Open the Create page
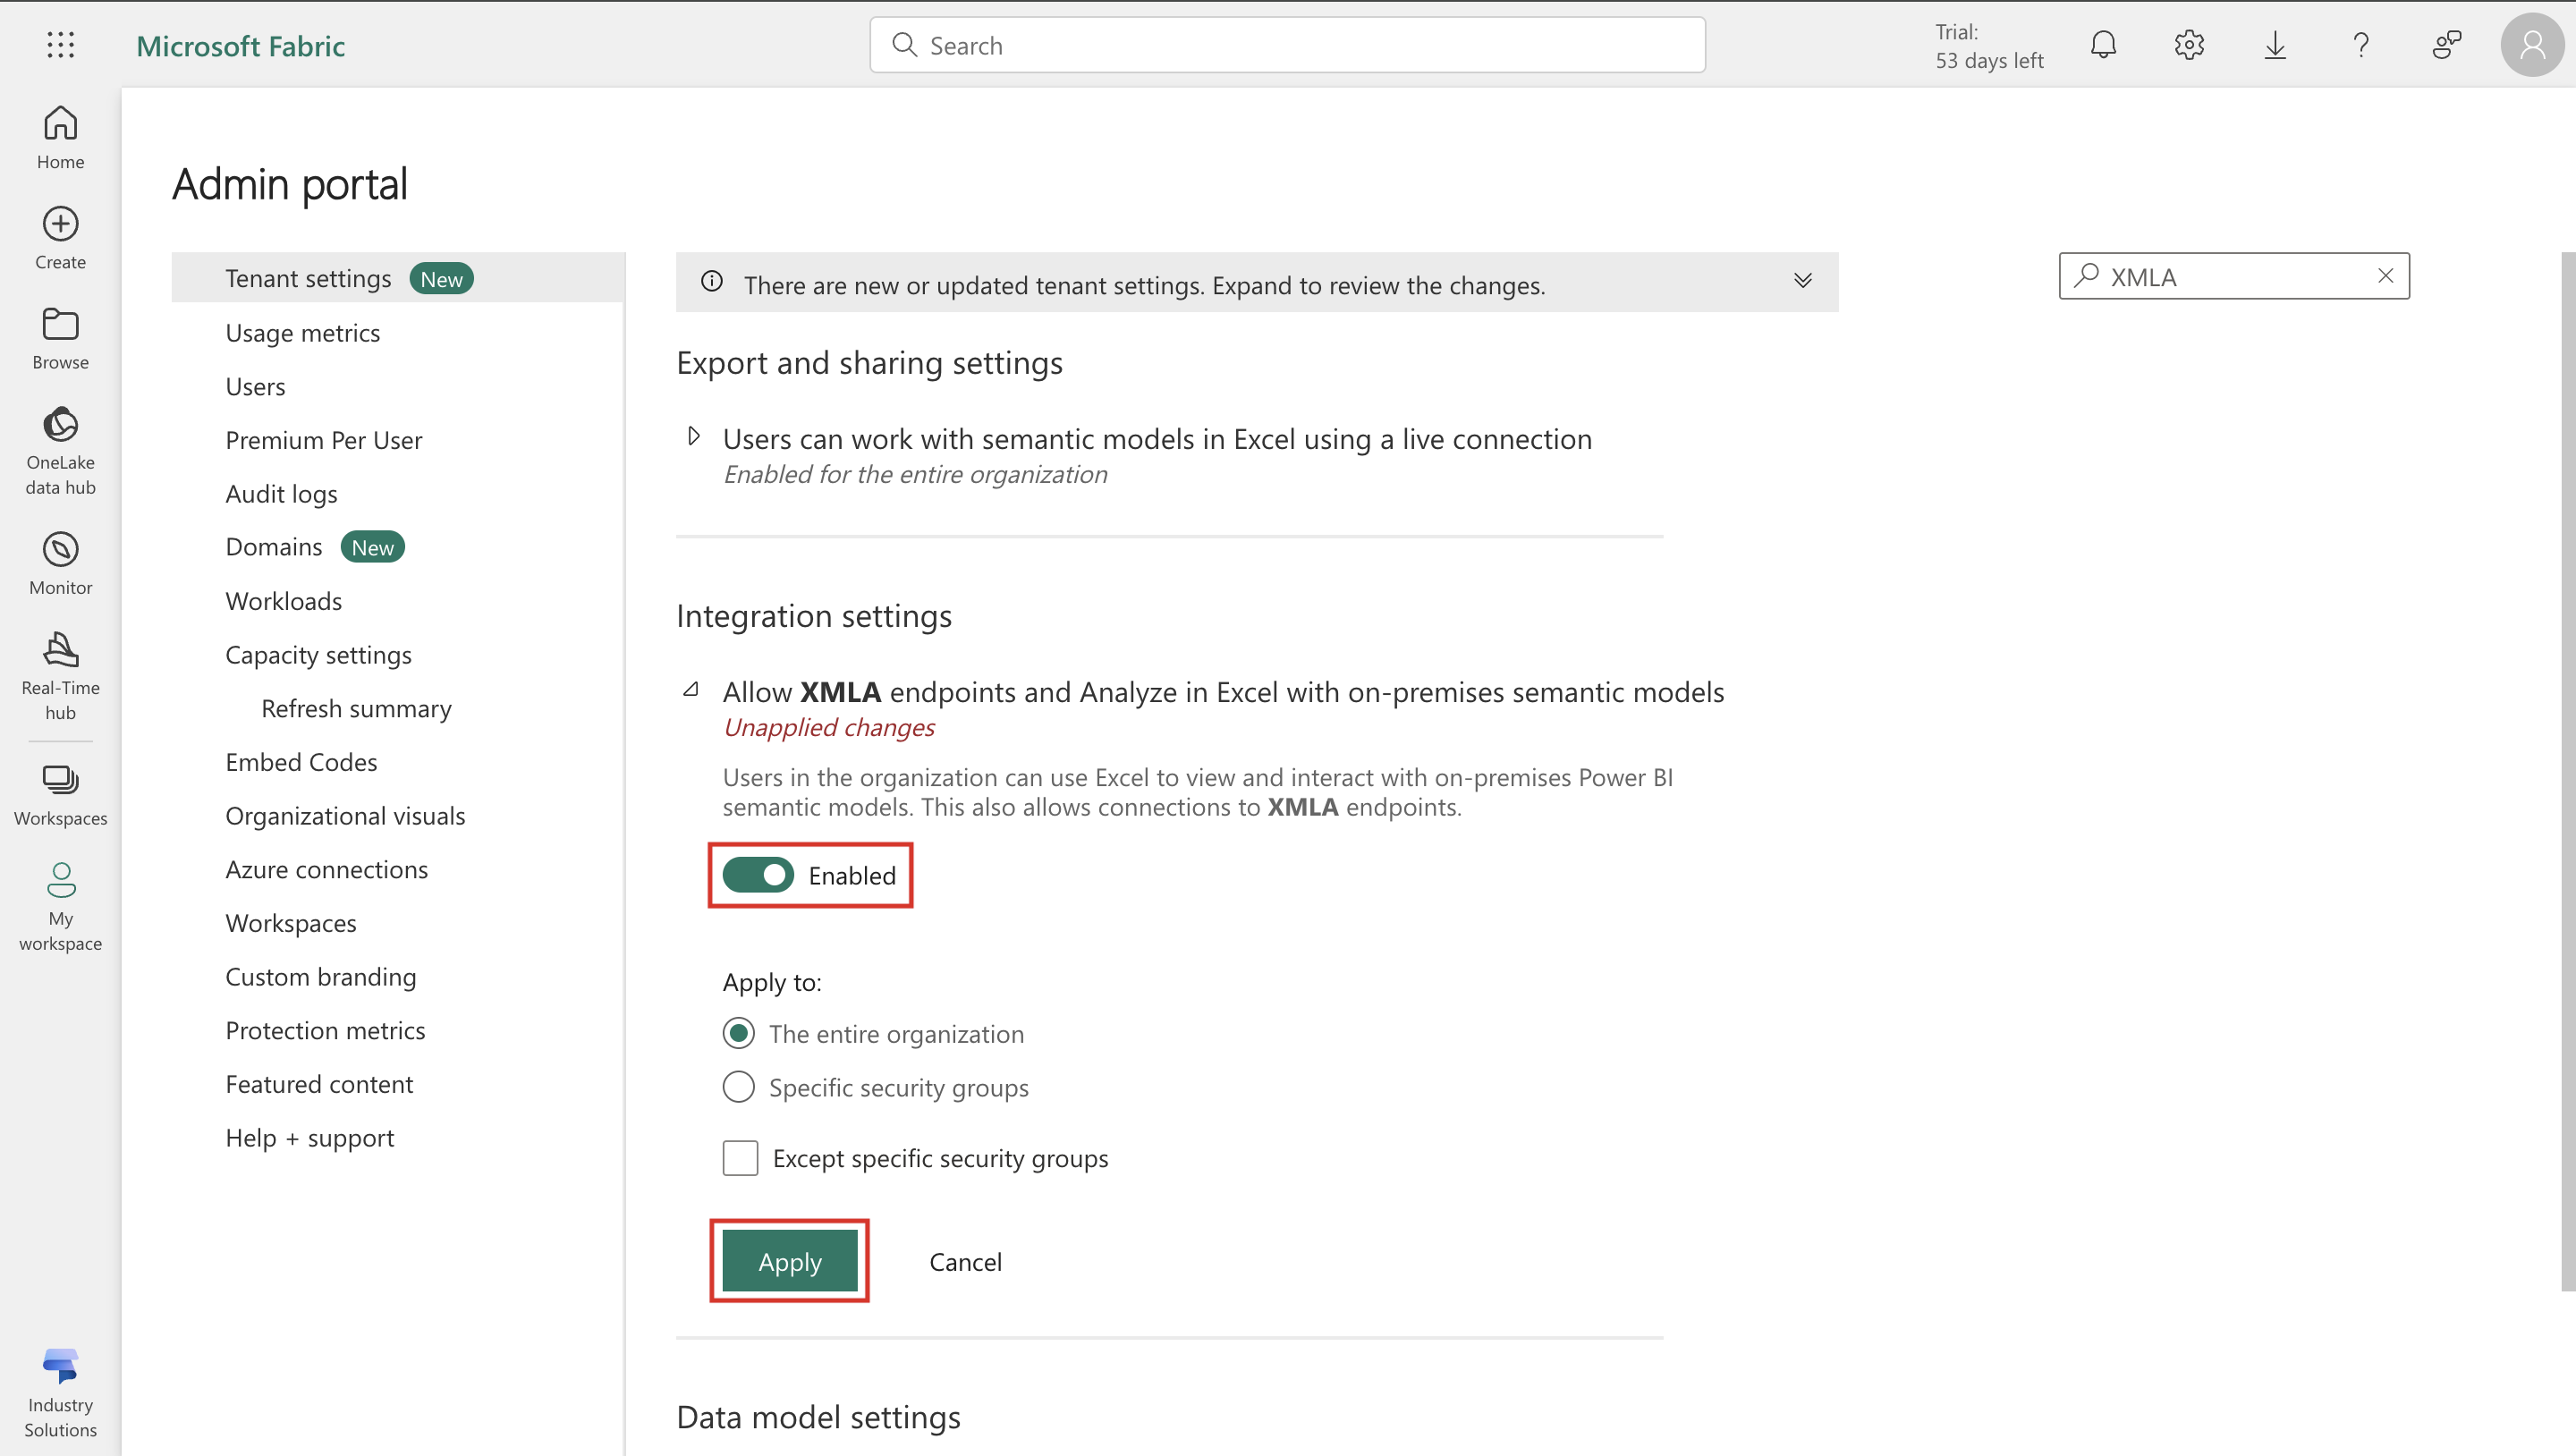Screen dimensions: 2576x1456 (60, 238)
